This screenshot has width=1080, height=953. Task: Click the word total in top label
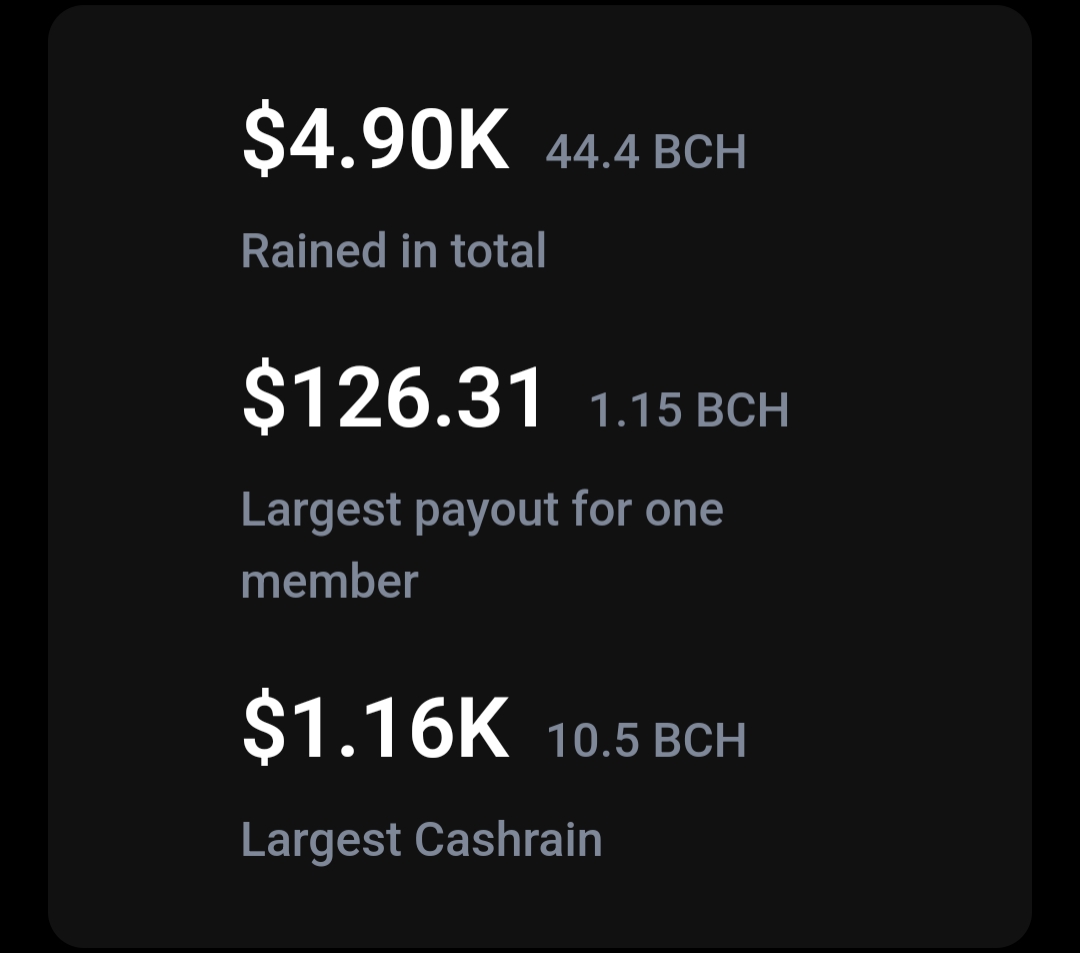[x=498, y=250]
